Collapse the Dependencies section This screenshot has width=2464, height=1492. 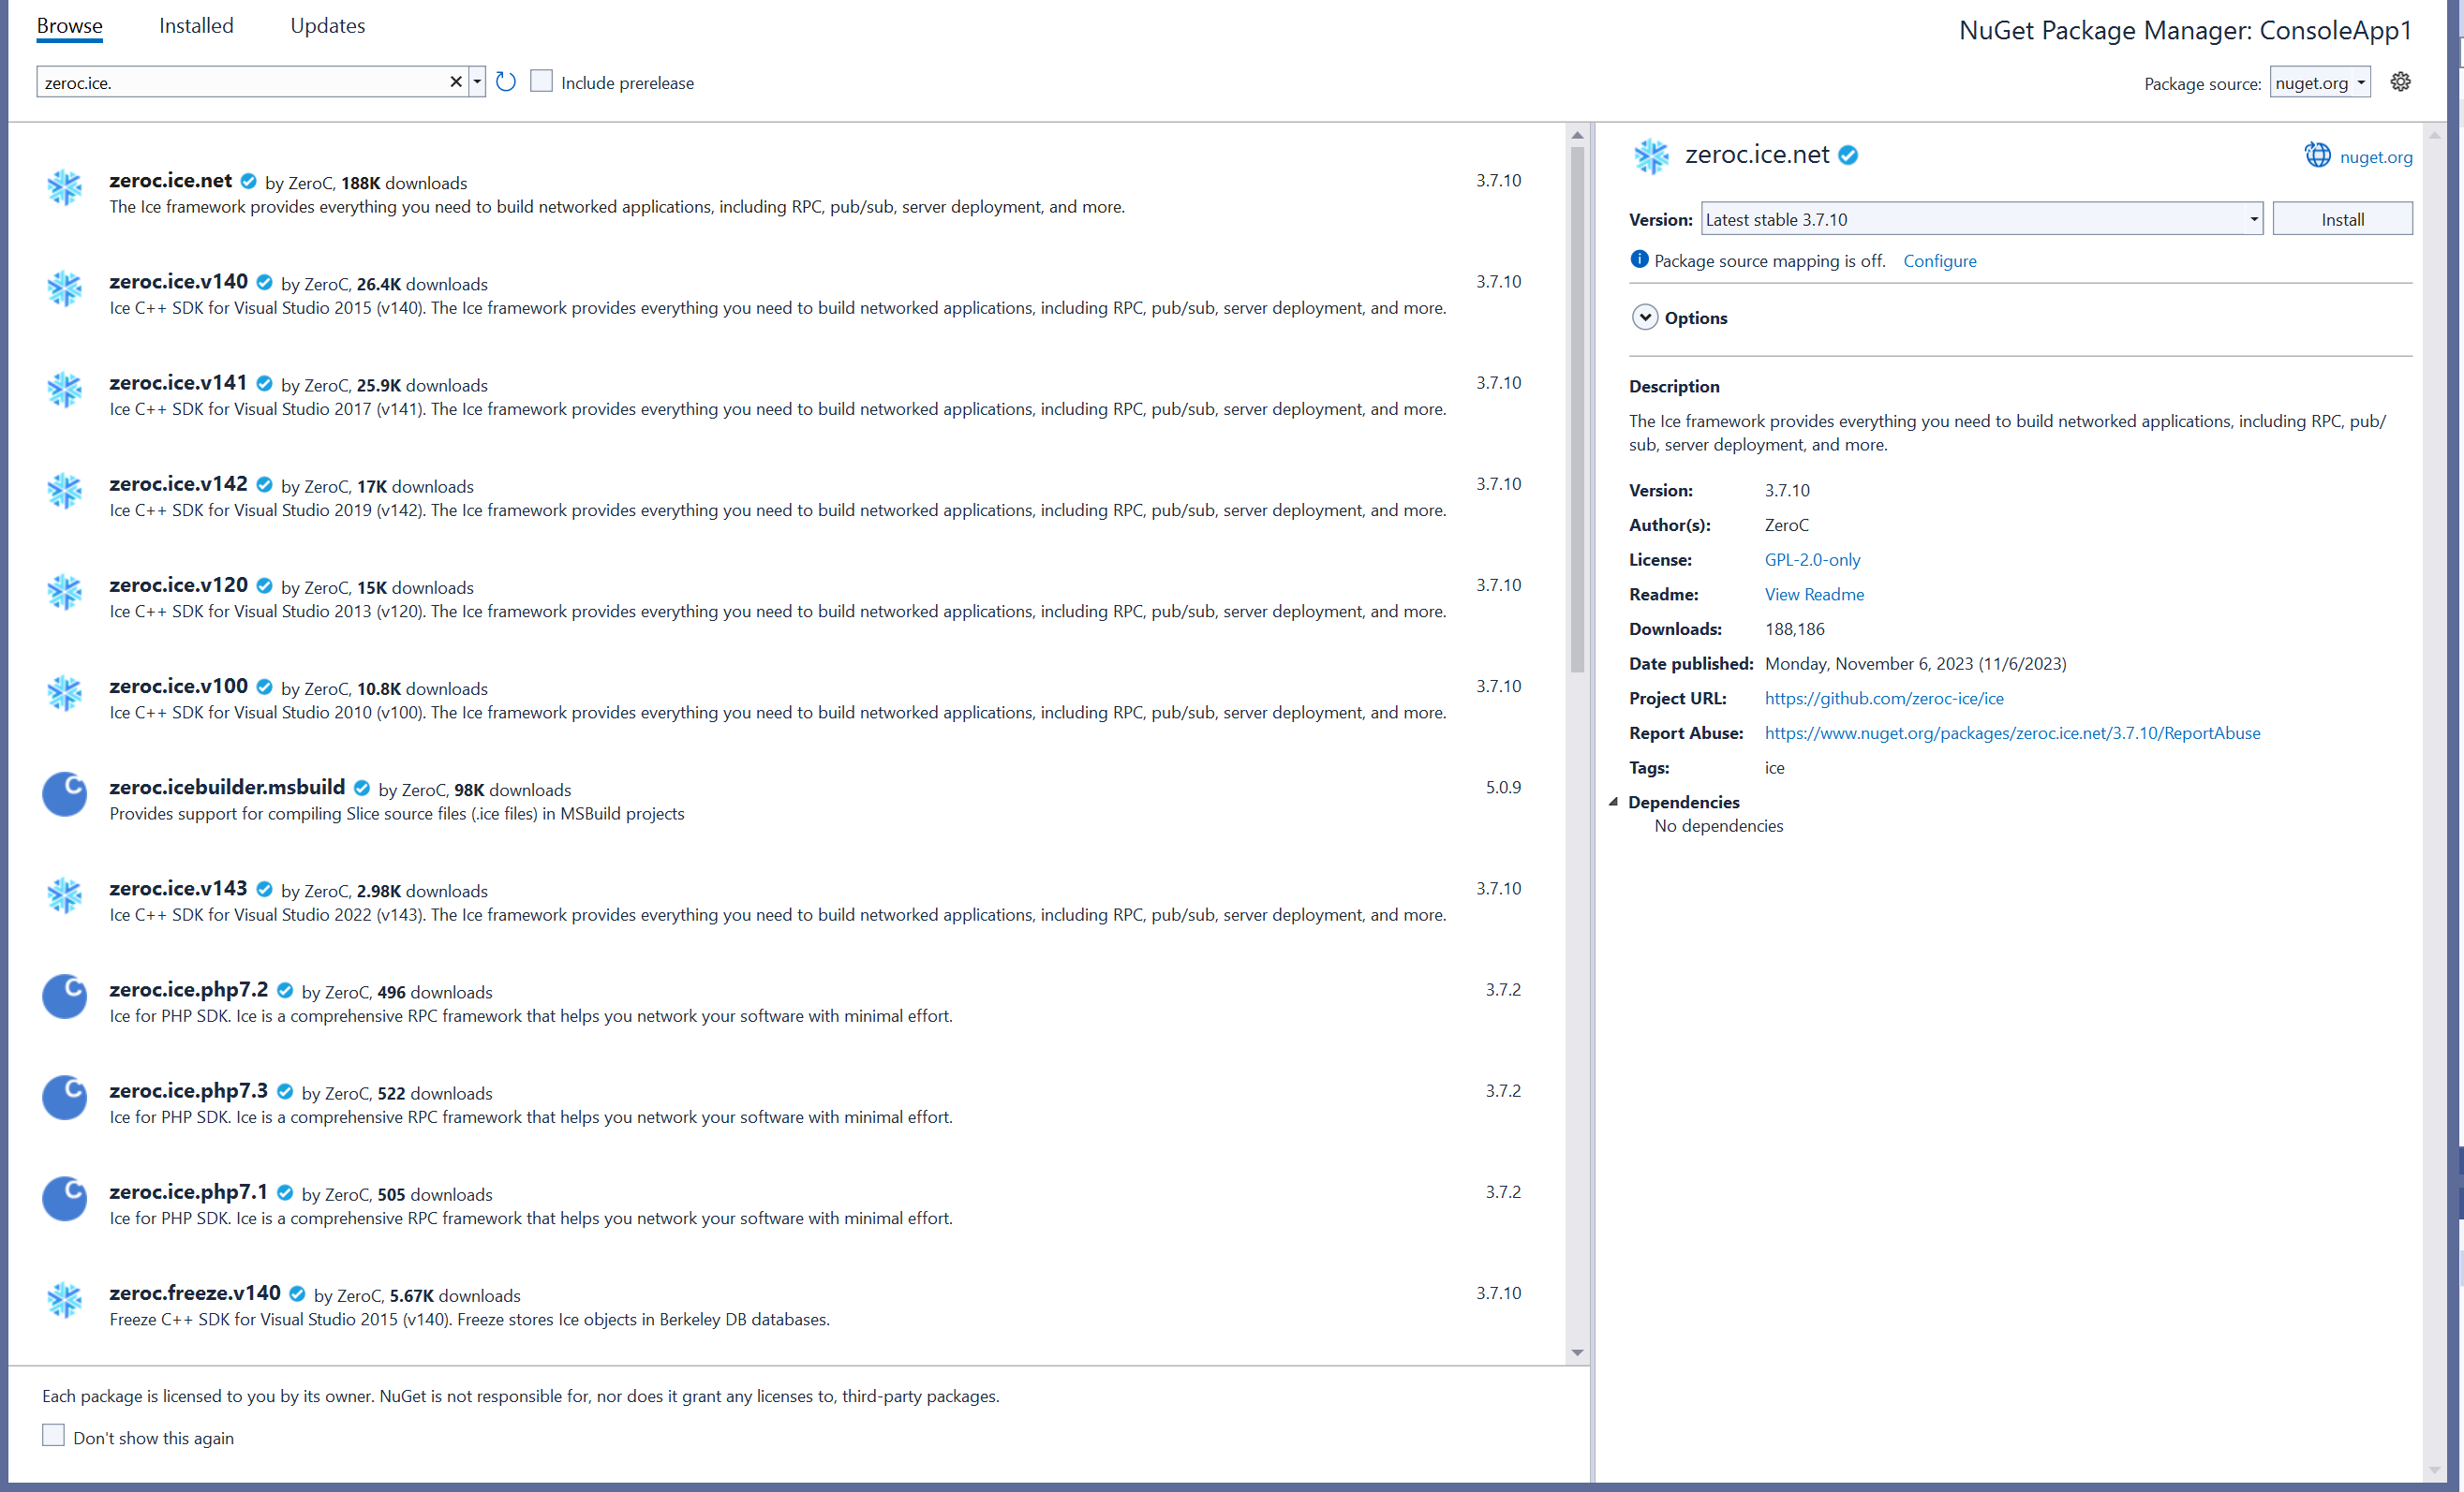tap(1613, 802)
